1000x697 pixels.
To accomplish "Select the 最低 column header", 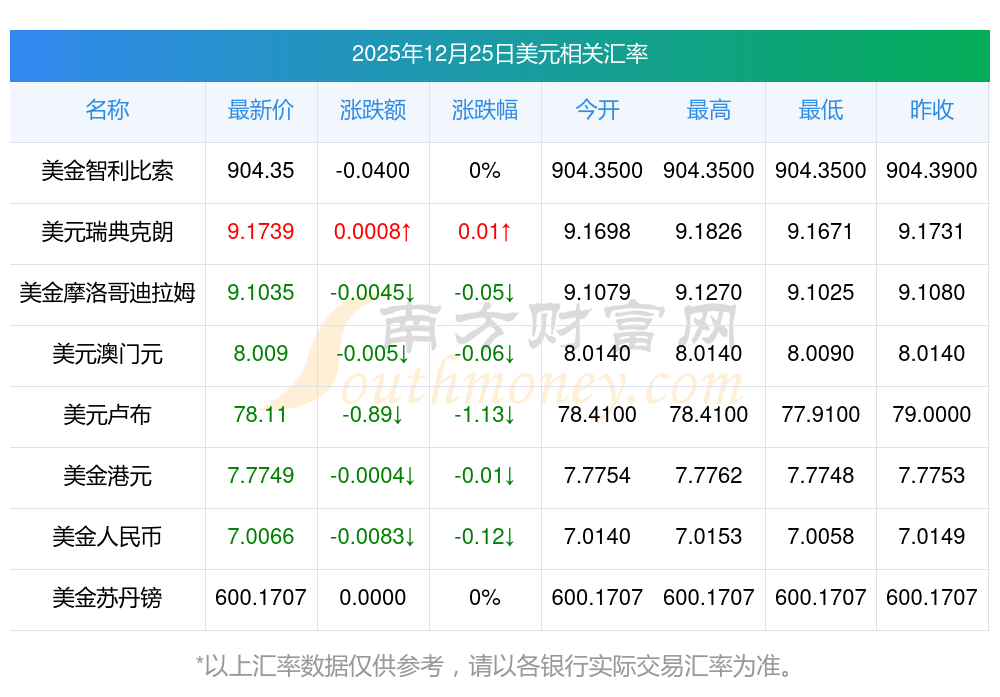I will (821, 110).
